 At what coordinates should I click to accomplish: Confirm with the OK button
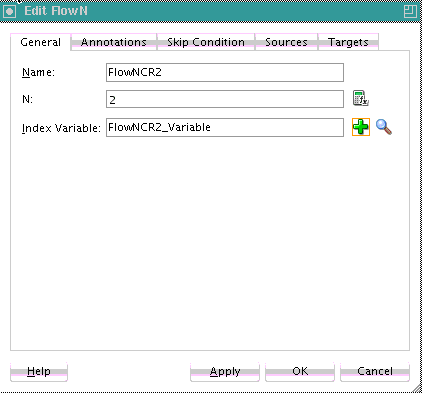click(300, 371)
